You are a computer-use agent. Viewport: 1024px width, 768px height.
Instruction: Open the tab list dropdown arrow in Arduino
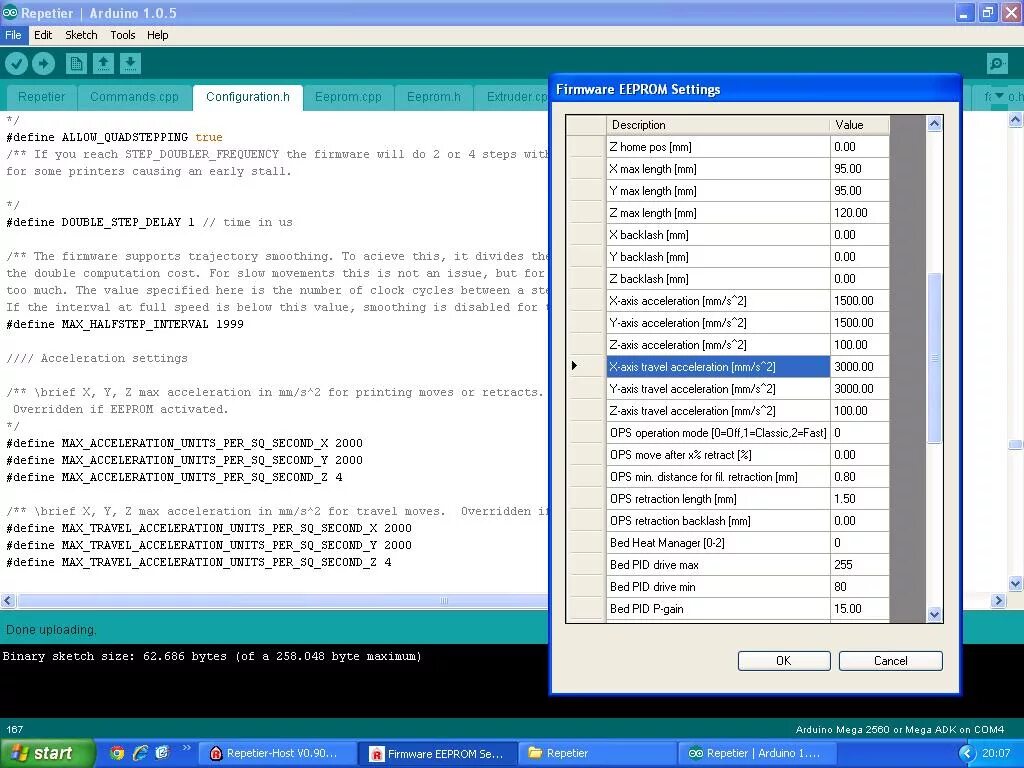click(999, 96)
